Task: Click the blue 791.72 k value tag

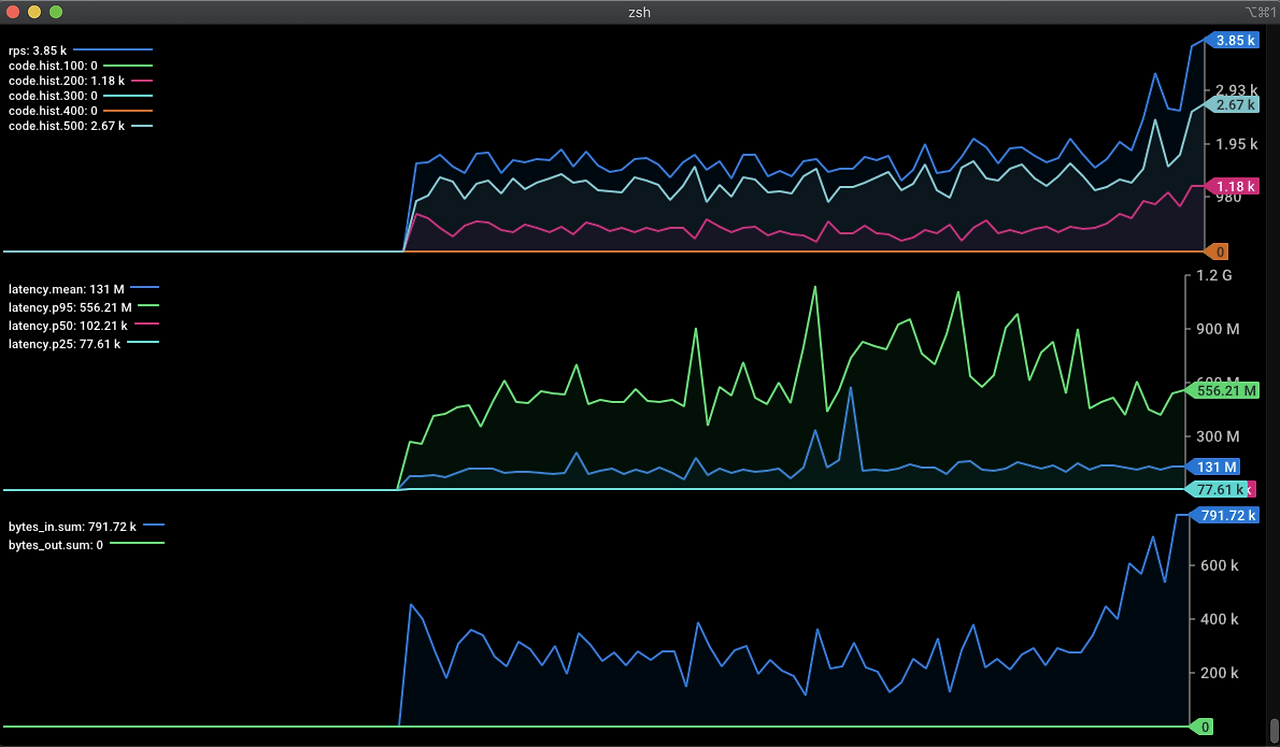Action: (x=1224, y=515)
